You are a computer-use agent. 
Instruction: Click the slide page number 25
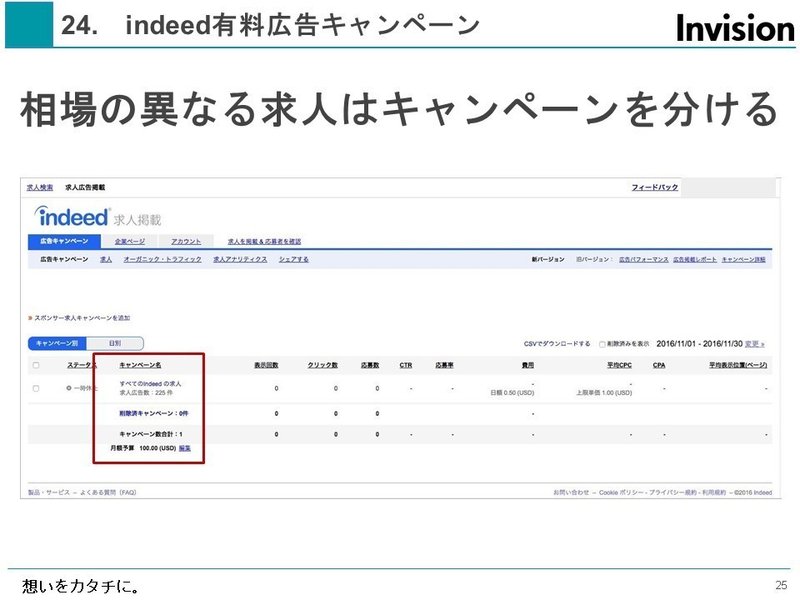[x=781, y=585]
